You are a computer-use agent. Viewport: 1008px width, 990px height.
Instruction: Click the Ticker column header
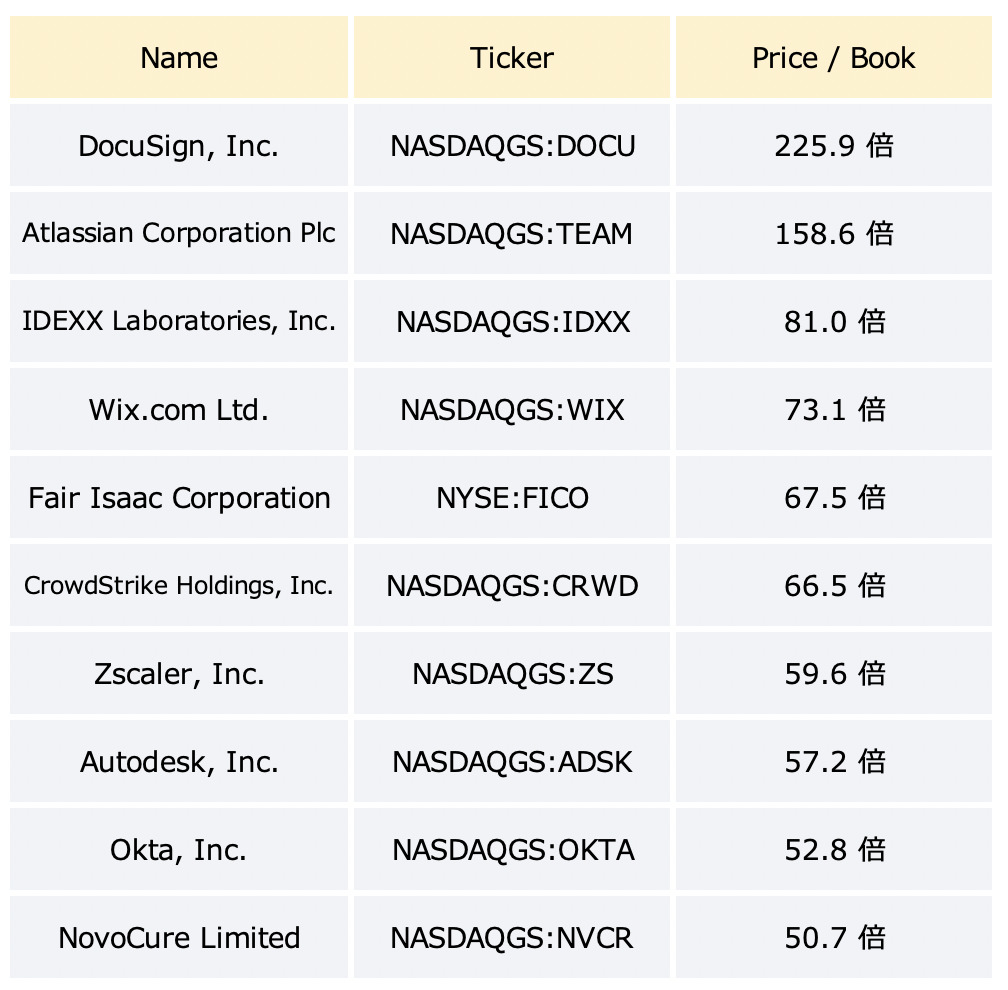click(x=512, y=58)
